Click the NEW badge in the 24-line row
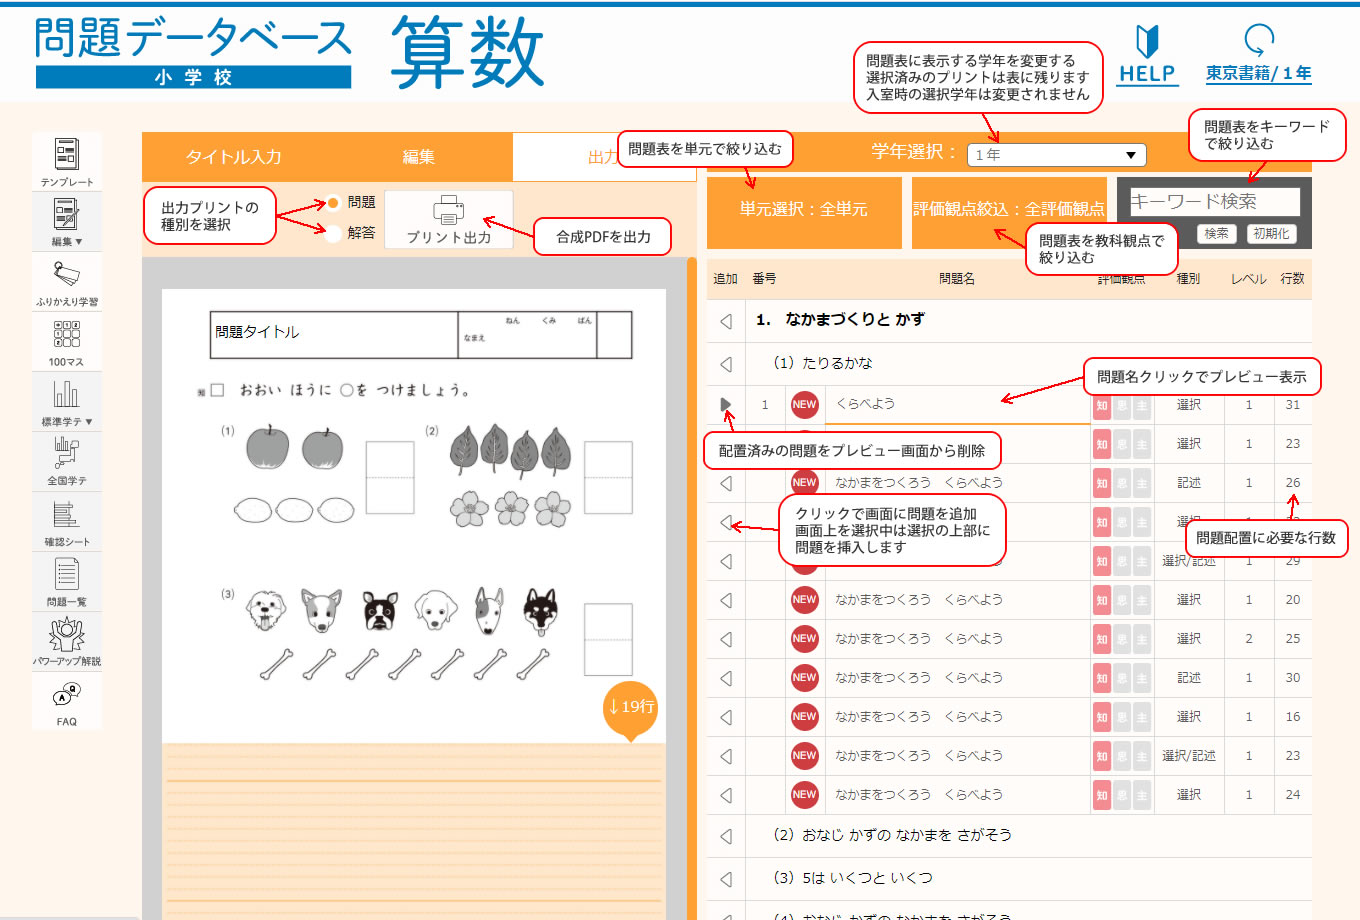The image size is (1360, 920). [x=805, y=795]
